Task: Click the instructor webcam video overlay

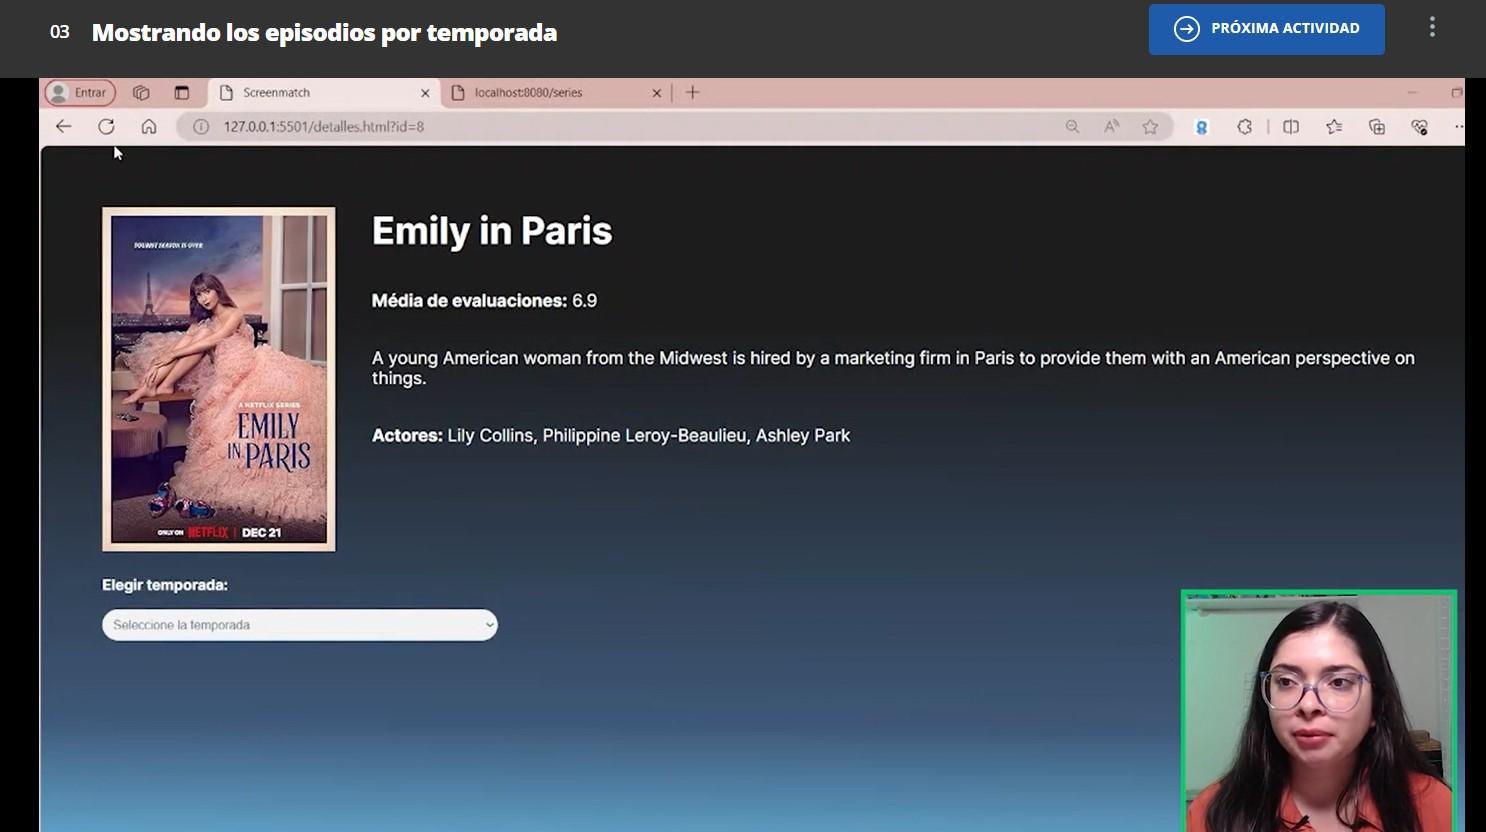Action: pyautogui.click(x=1319, y=711)
